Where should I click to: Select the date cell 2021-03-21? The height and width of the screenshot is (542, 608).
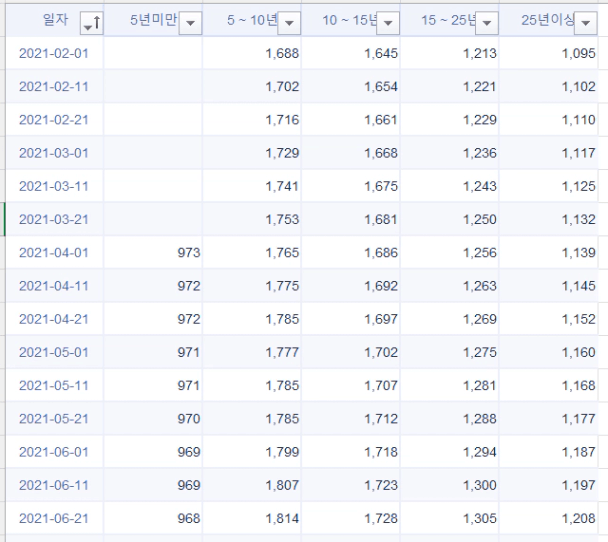(x=54, y=219)
